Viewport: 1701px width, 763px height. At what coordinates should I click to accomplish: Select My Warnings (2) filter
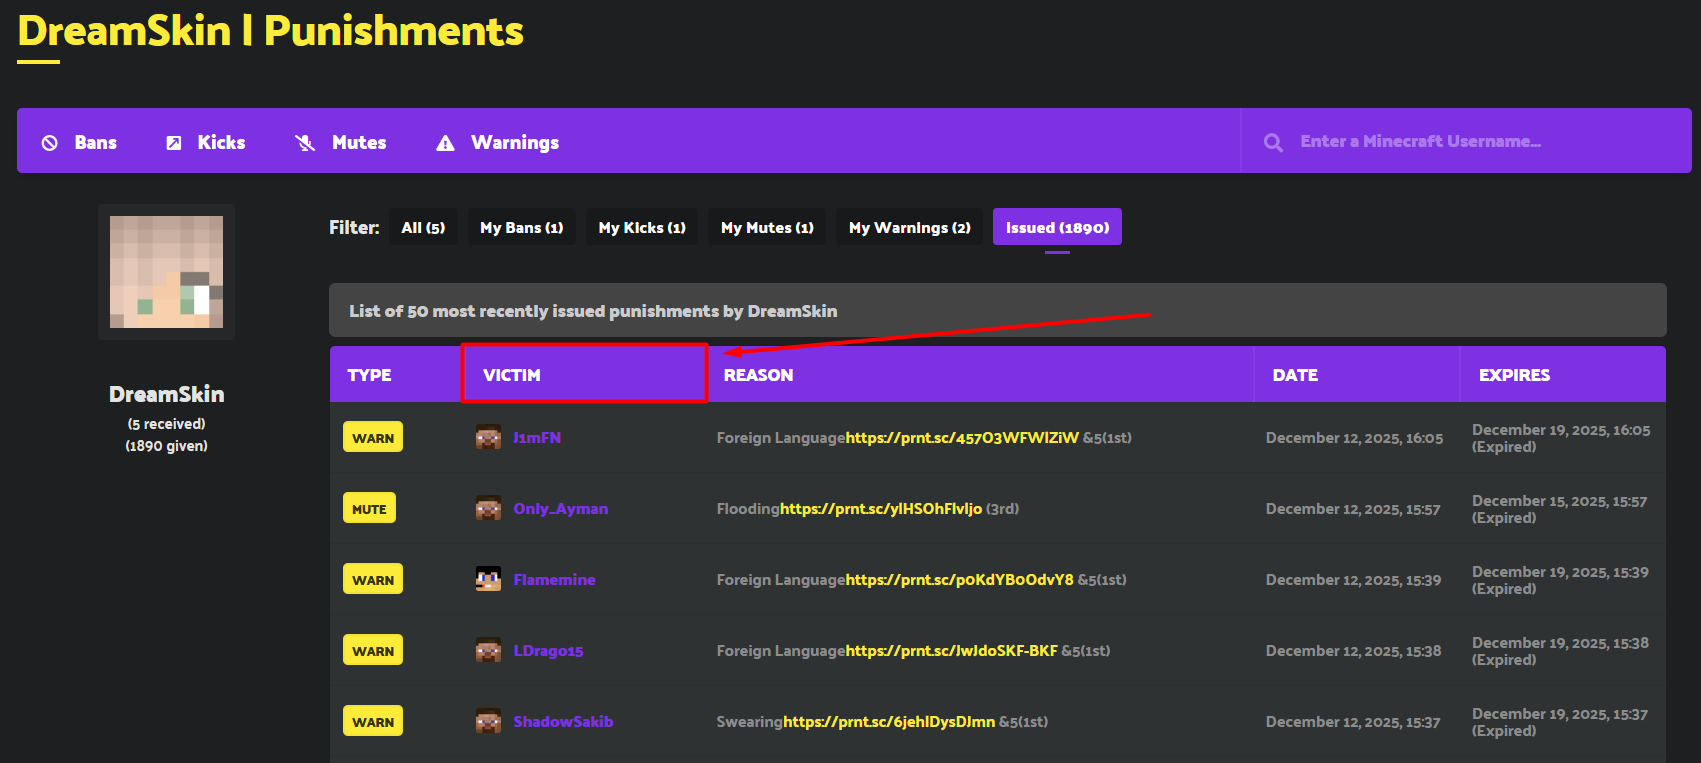(x=909, y=228)
